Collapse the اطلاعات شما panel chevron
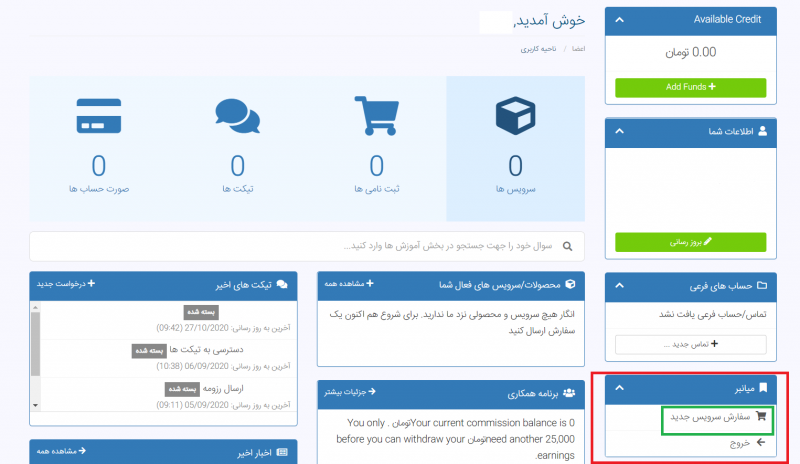This screenshot has height=464, width=800. coord(620,131)
